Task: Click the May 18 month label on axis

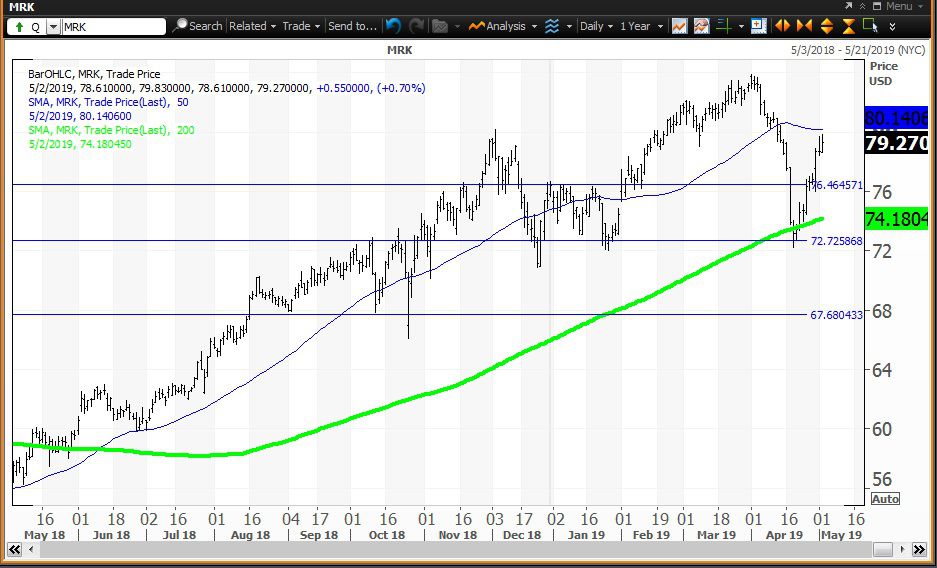Action: coord(44,535)
